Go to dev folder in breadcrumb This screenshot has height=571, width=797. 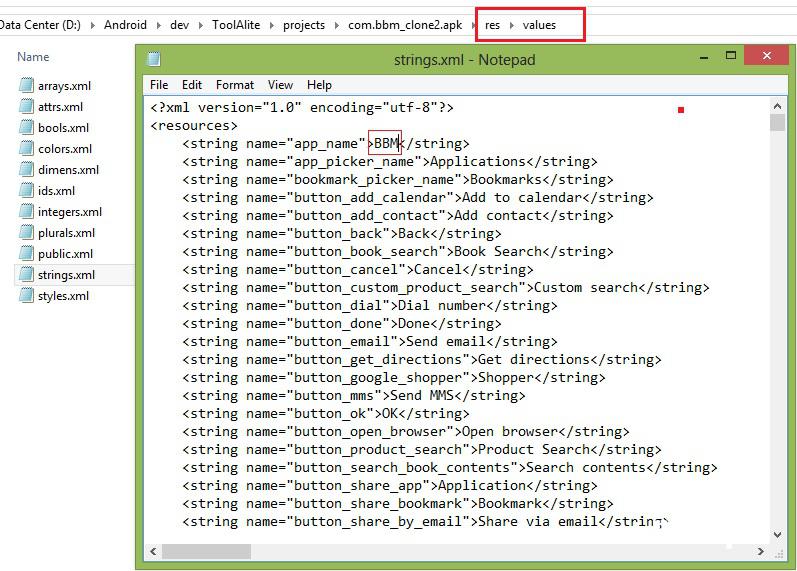click(x=179, y=25)
